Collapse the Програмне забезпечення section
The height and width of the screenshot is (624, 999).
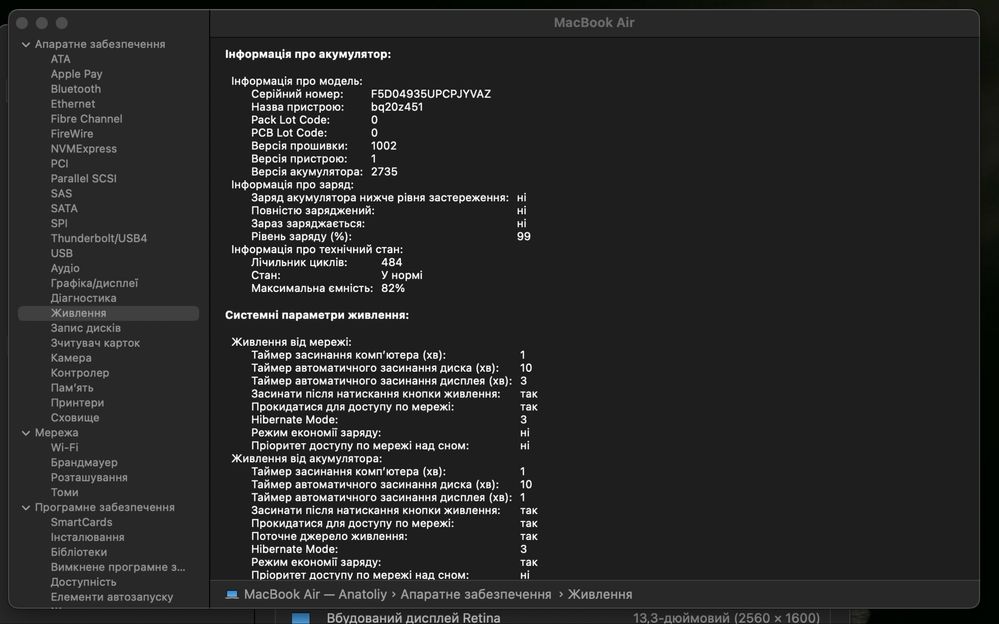point(26,508)
